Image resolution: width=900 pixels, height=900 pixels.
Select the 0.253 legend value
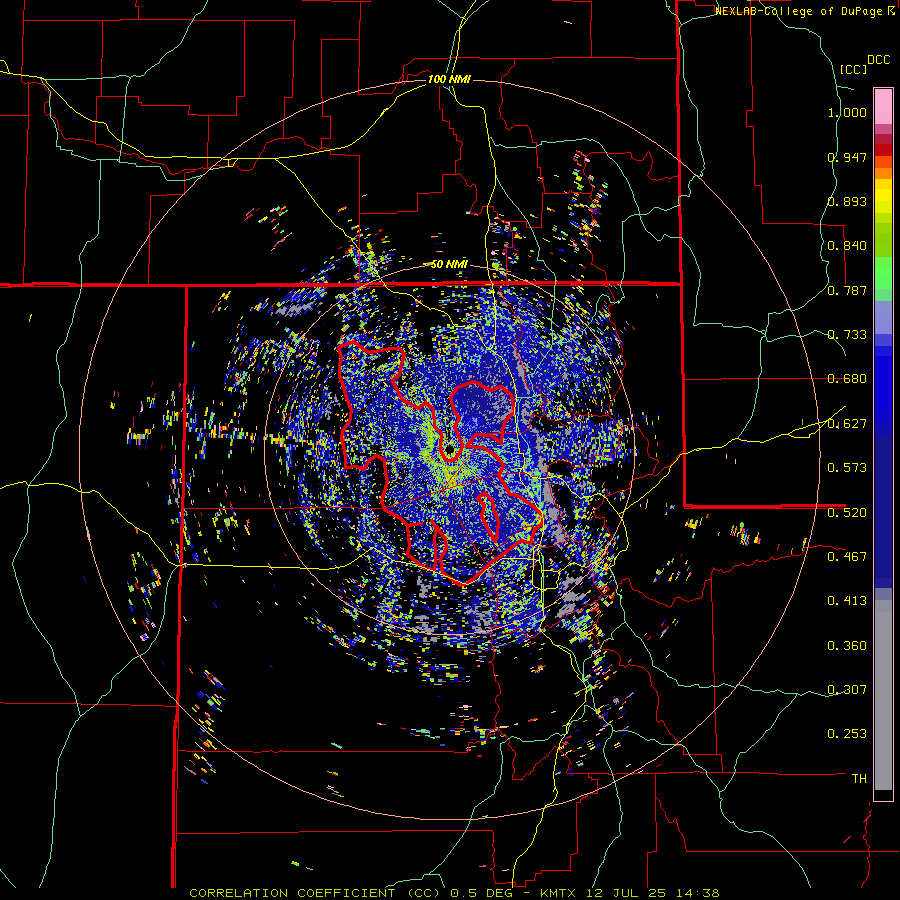click(847, 734)
